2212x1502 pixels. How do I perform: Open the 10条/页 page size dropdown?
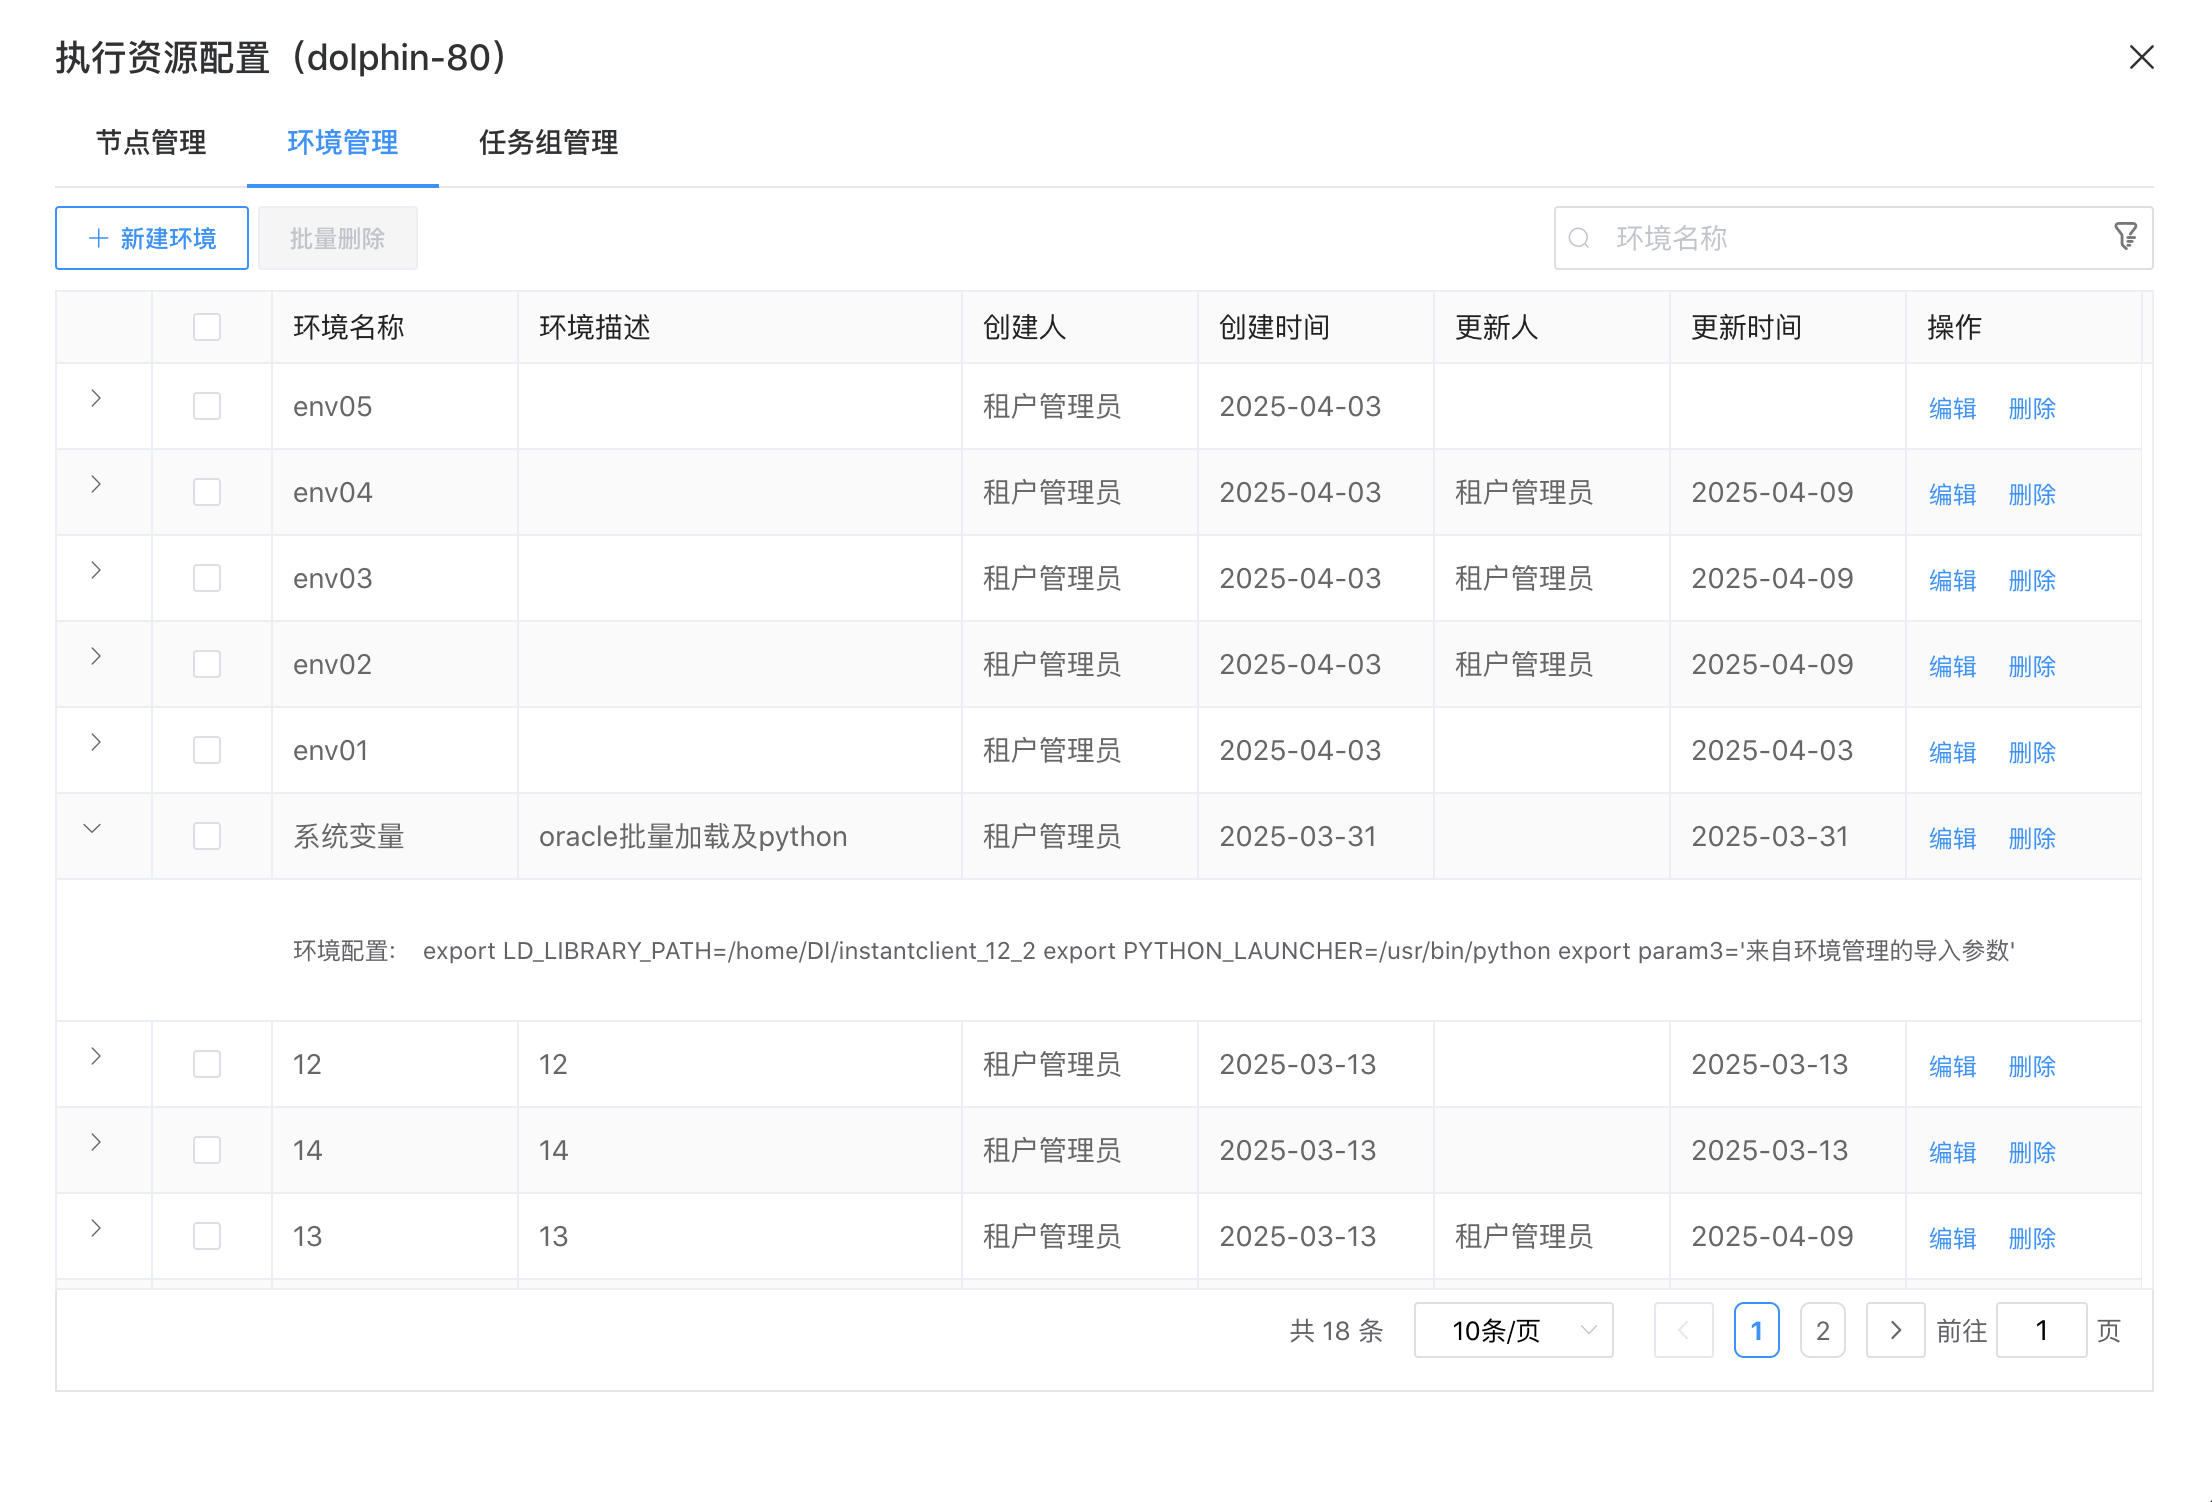[1513, 1330]
